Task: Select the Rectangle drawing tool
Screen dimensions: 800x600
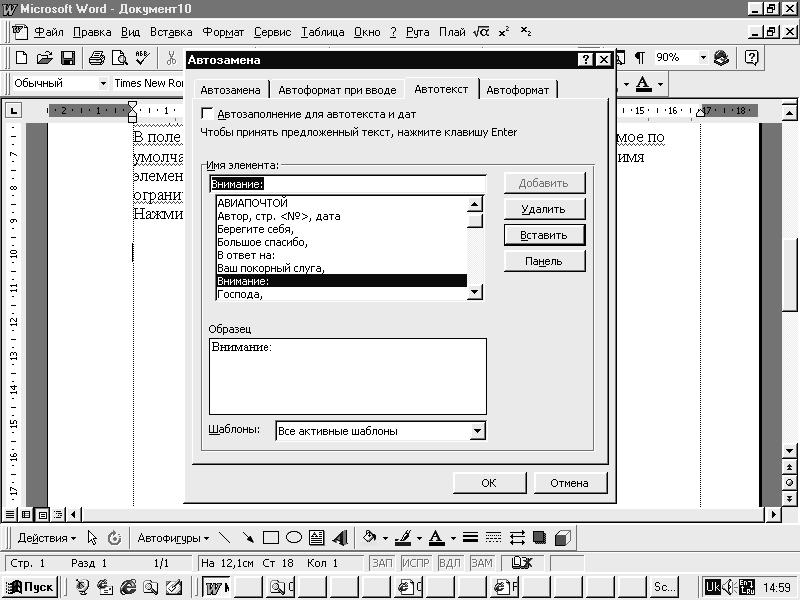Action: pyautogui.click(x=270, y=538)
